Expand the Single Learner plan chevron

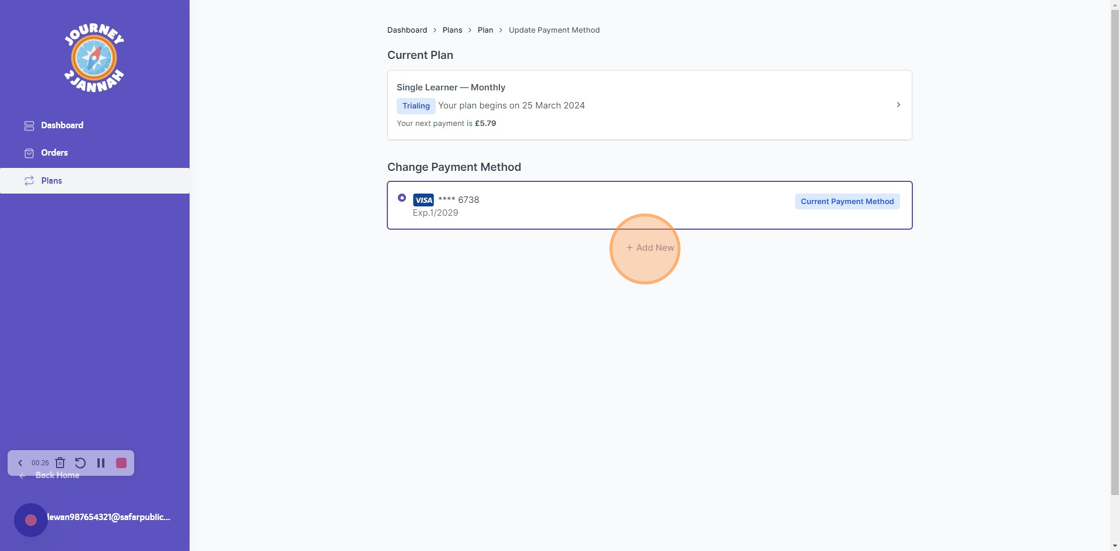pyautogui.click(x=898, y=105)
